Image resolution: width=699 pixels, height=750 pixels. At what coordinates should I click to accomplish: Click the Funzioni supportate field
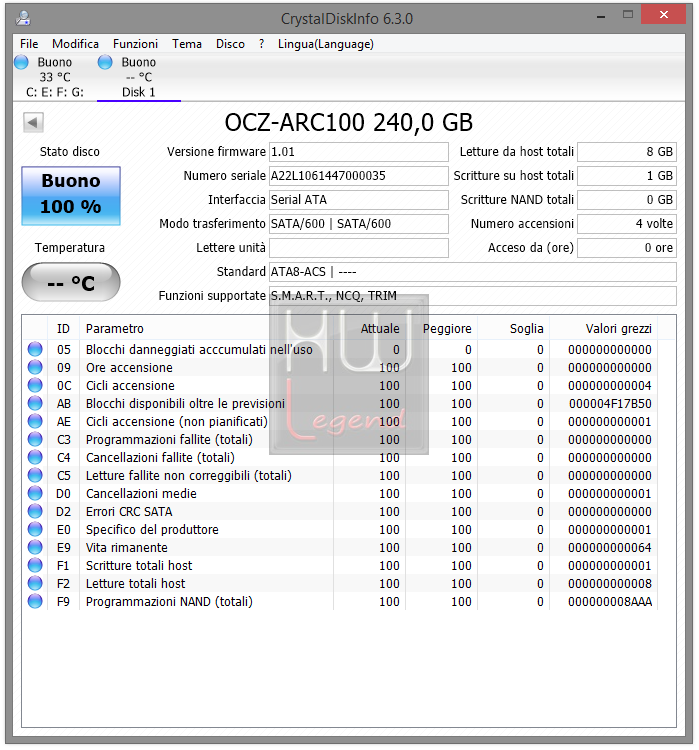click(x=473, y=296)
